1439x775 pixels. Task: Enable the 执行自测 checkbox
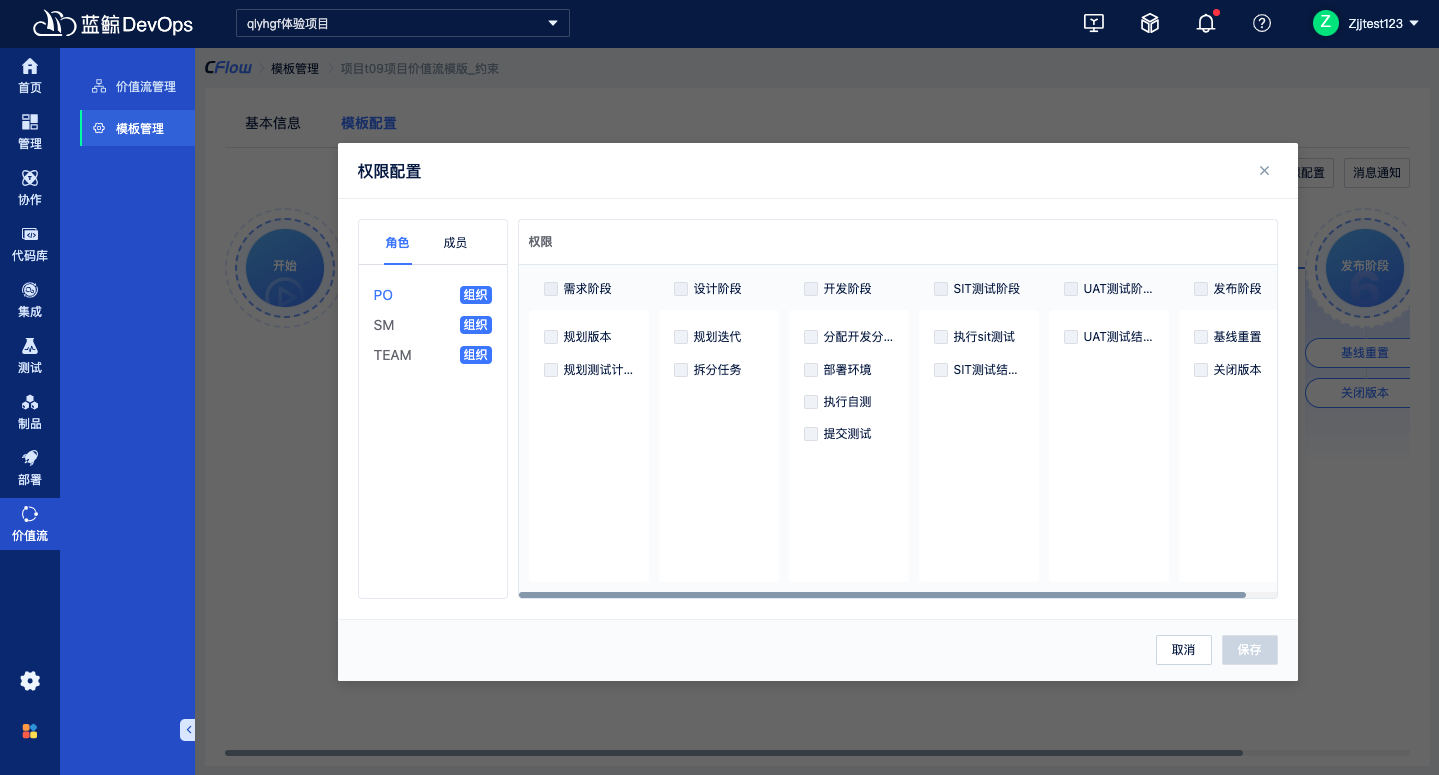(x=811, y=402)
